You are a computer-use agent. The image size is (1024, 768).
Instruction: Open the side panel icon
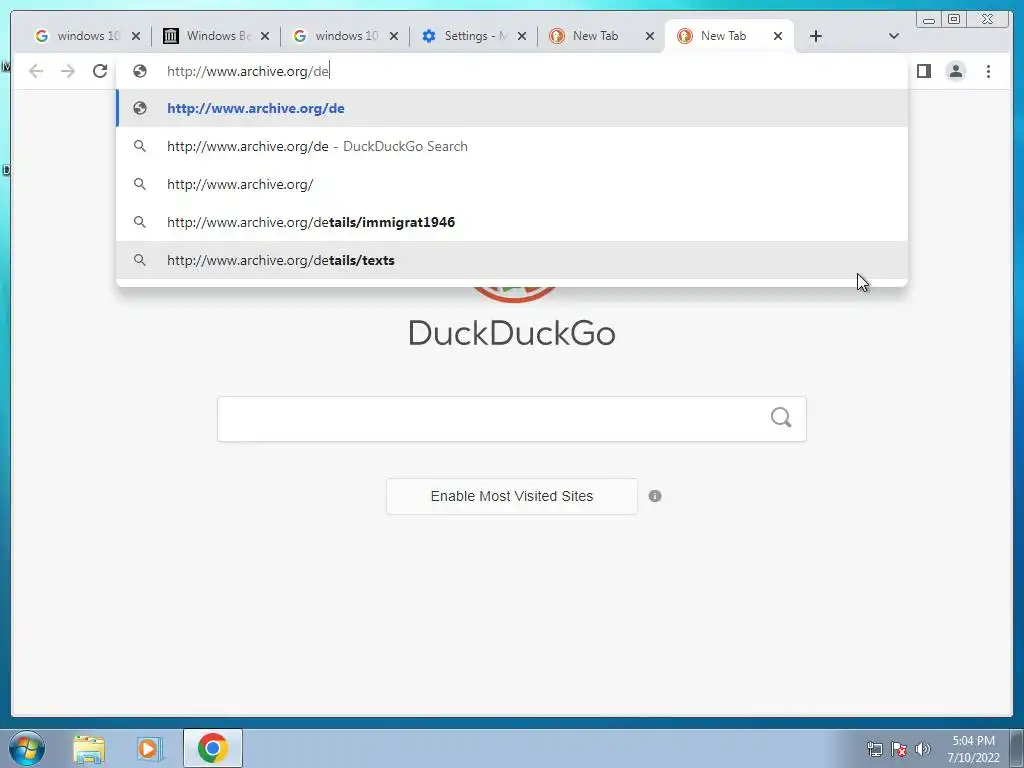tap(923, 71)
